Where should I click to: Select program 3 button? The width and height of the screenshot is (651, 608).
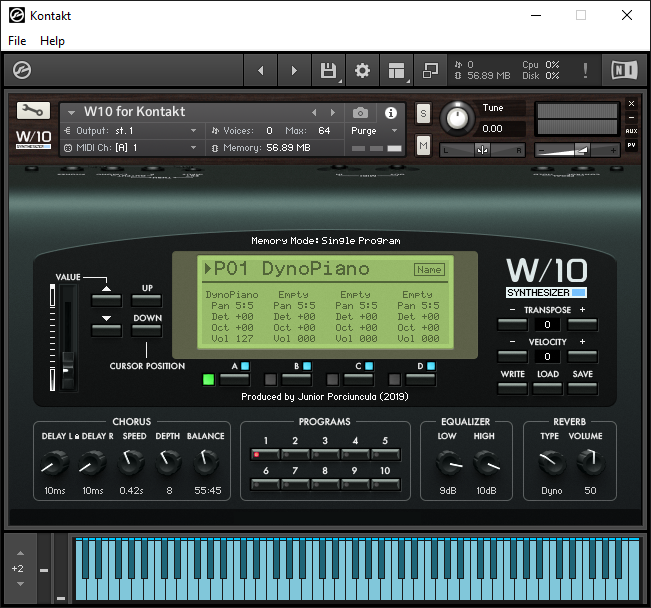325,454
